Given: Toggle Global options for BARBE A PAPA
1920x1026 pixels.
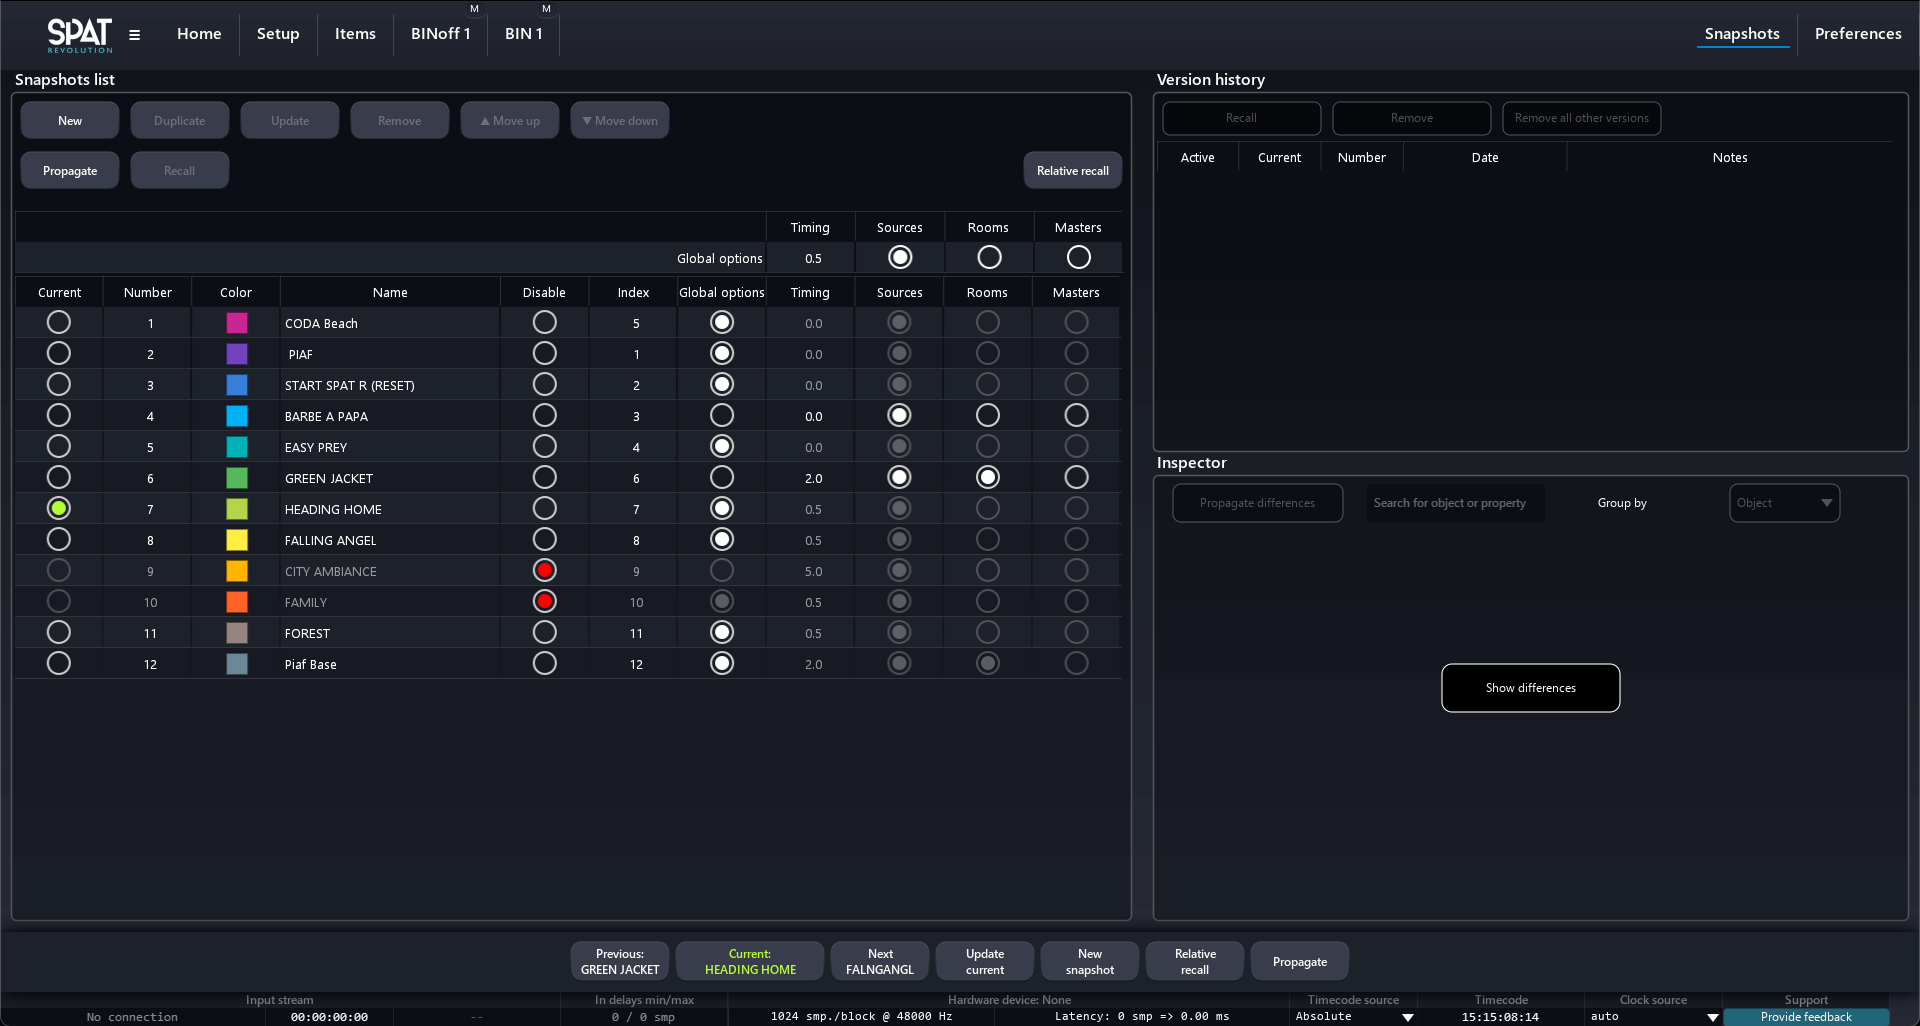Looking at the screenshot, I should coord(721,416).
